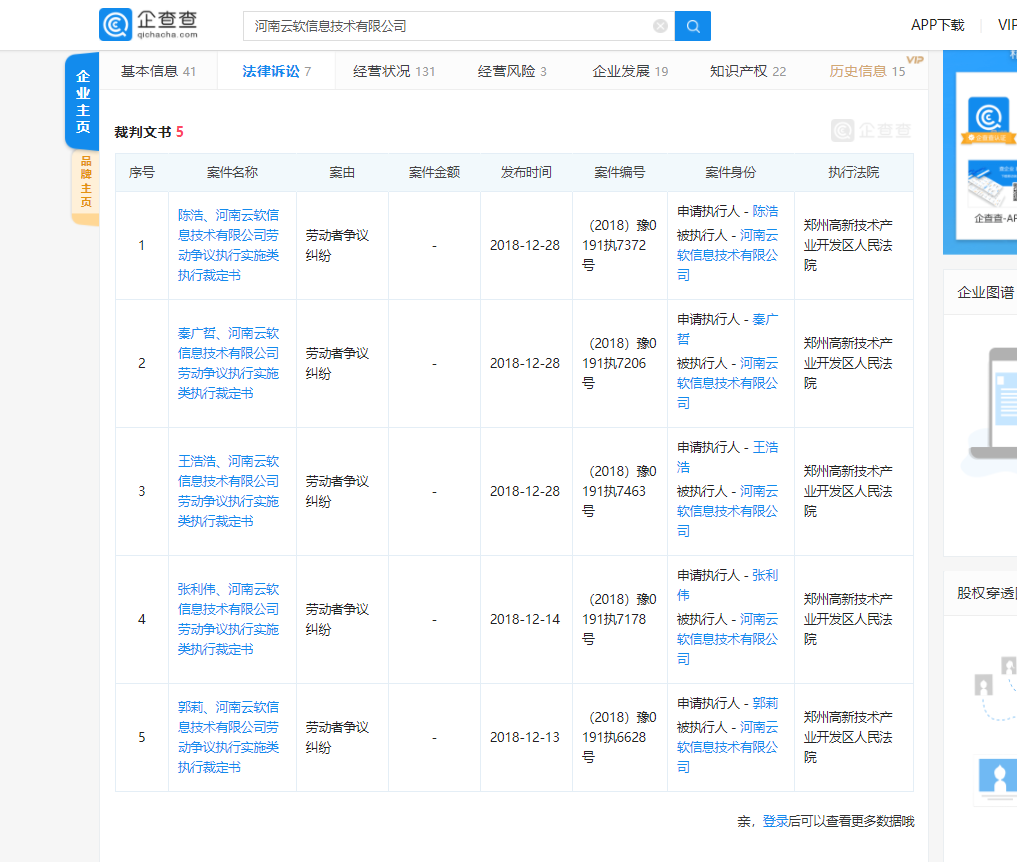Click case number 191执7178号 cell
This screenshot has height=862, width=1017.
619,619
